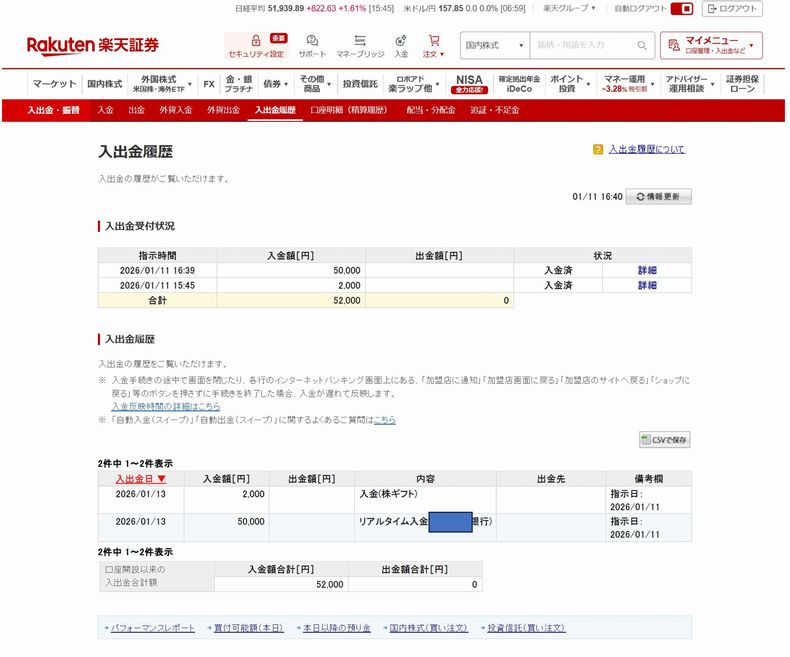The image size is (790, 657).
Task: Switch to the 入金 tab
Action: pos(105,110)
